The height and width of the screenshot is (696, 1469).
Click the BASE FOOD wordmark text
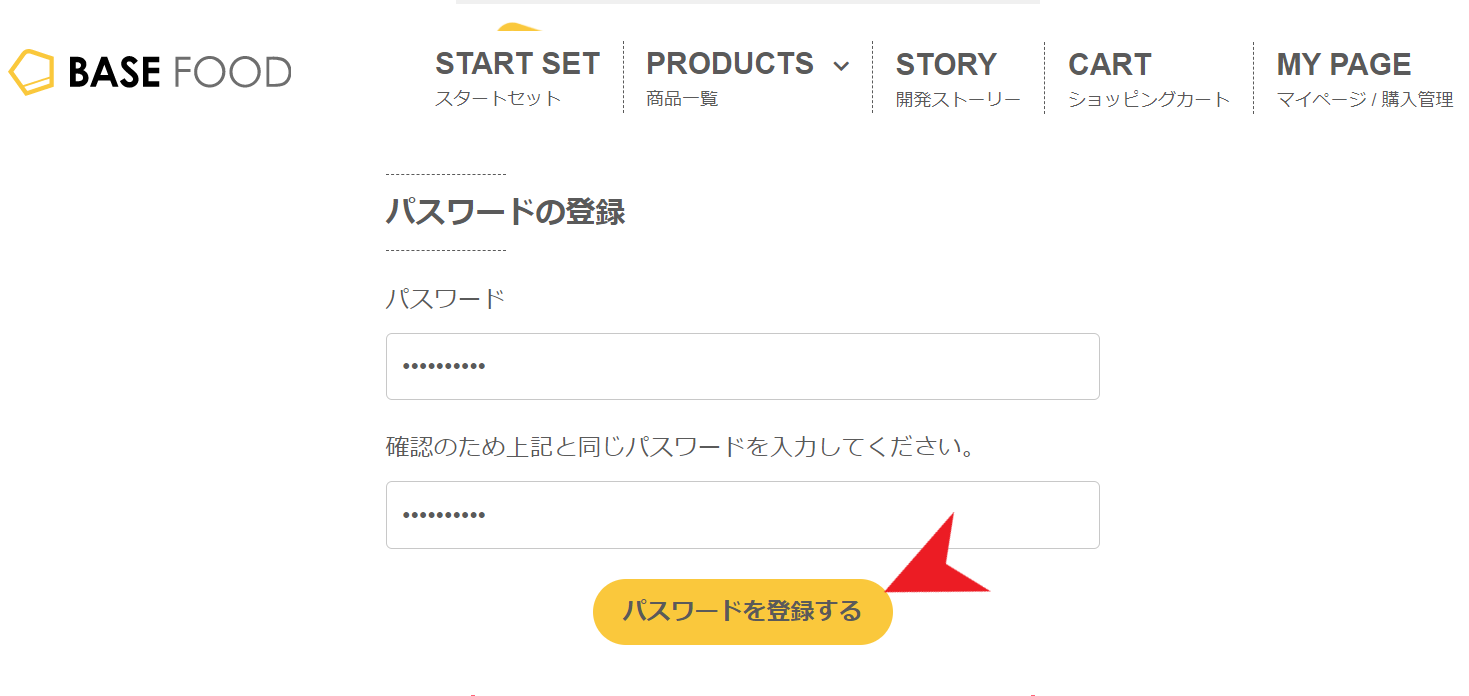pos(180,72)
